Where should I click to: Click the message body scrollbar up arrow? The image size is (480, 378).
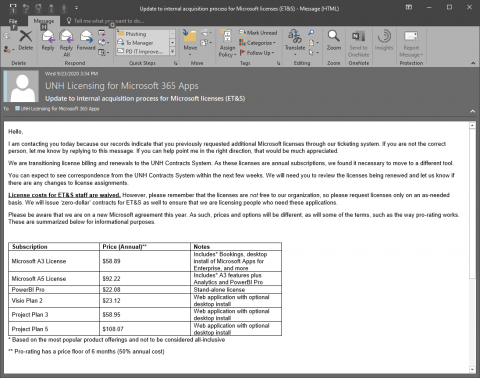(472, 126)
